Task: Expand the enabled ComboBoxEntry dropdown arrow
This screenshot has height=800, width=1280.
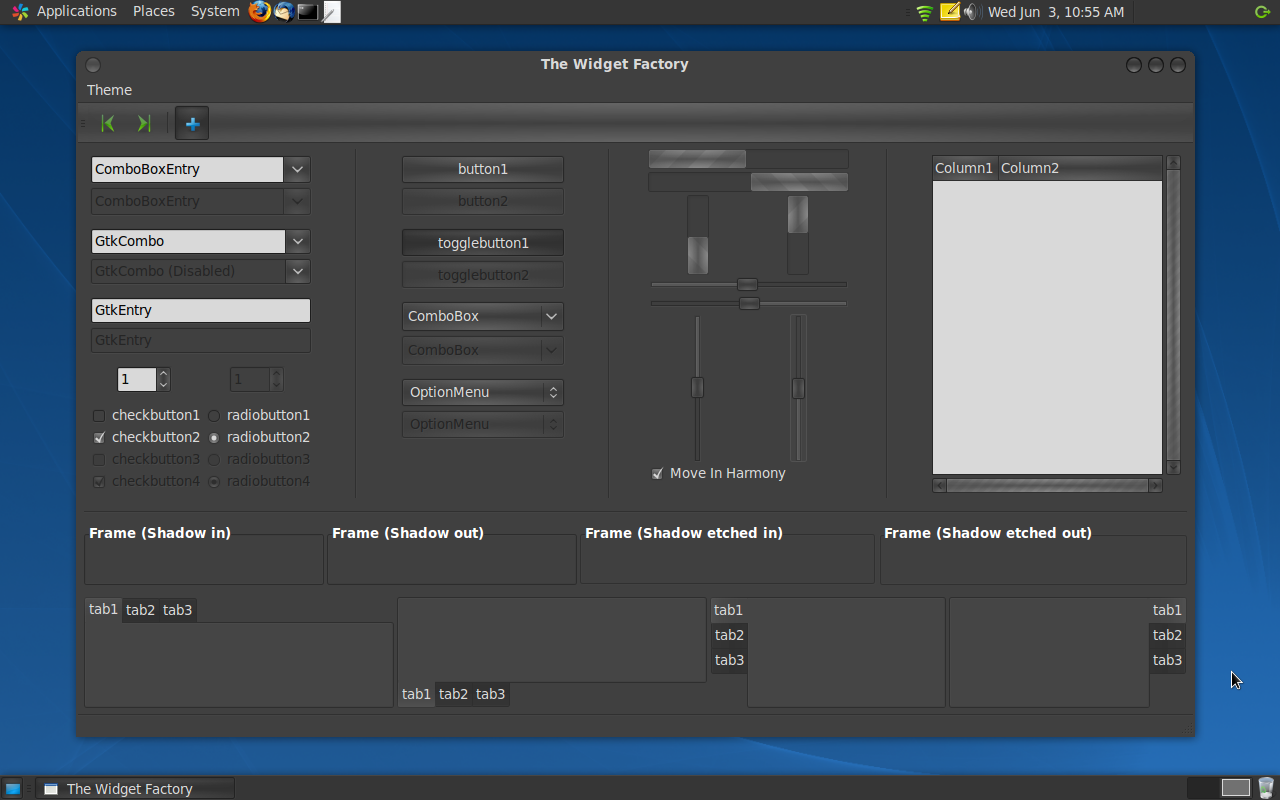Action: 297,169
